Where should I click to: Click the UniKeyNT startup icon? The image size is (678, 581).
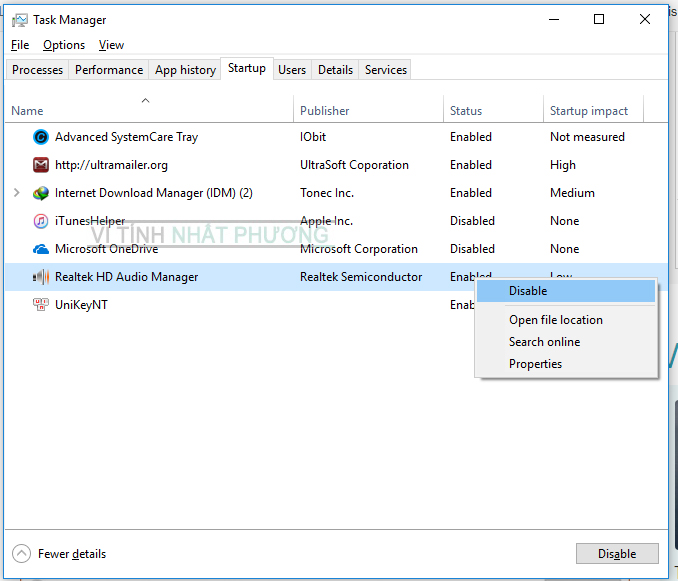pos(41,305)
